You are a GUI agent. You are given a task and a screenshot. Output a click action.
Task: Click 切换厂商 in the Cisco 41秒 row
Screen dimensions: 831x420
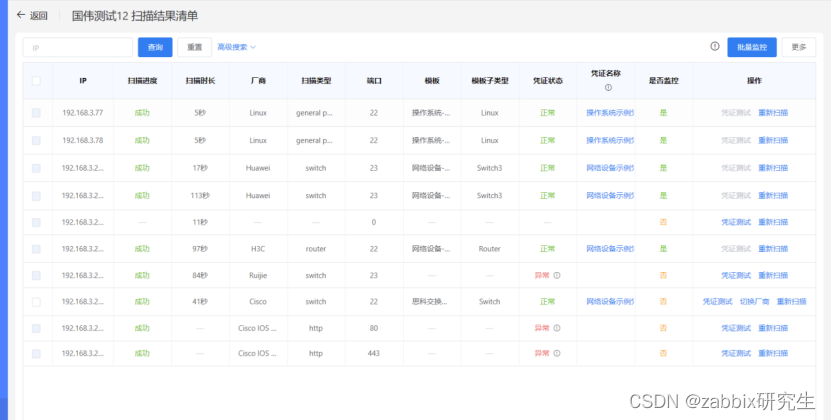755,302
